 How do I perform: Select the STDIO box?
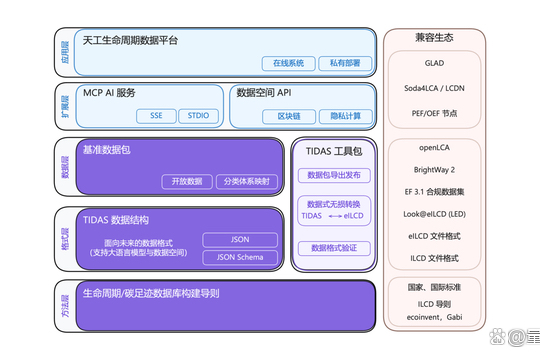click(198, 116)
